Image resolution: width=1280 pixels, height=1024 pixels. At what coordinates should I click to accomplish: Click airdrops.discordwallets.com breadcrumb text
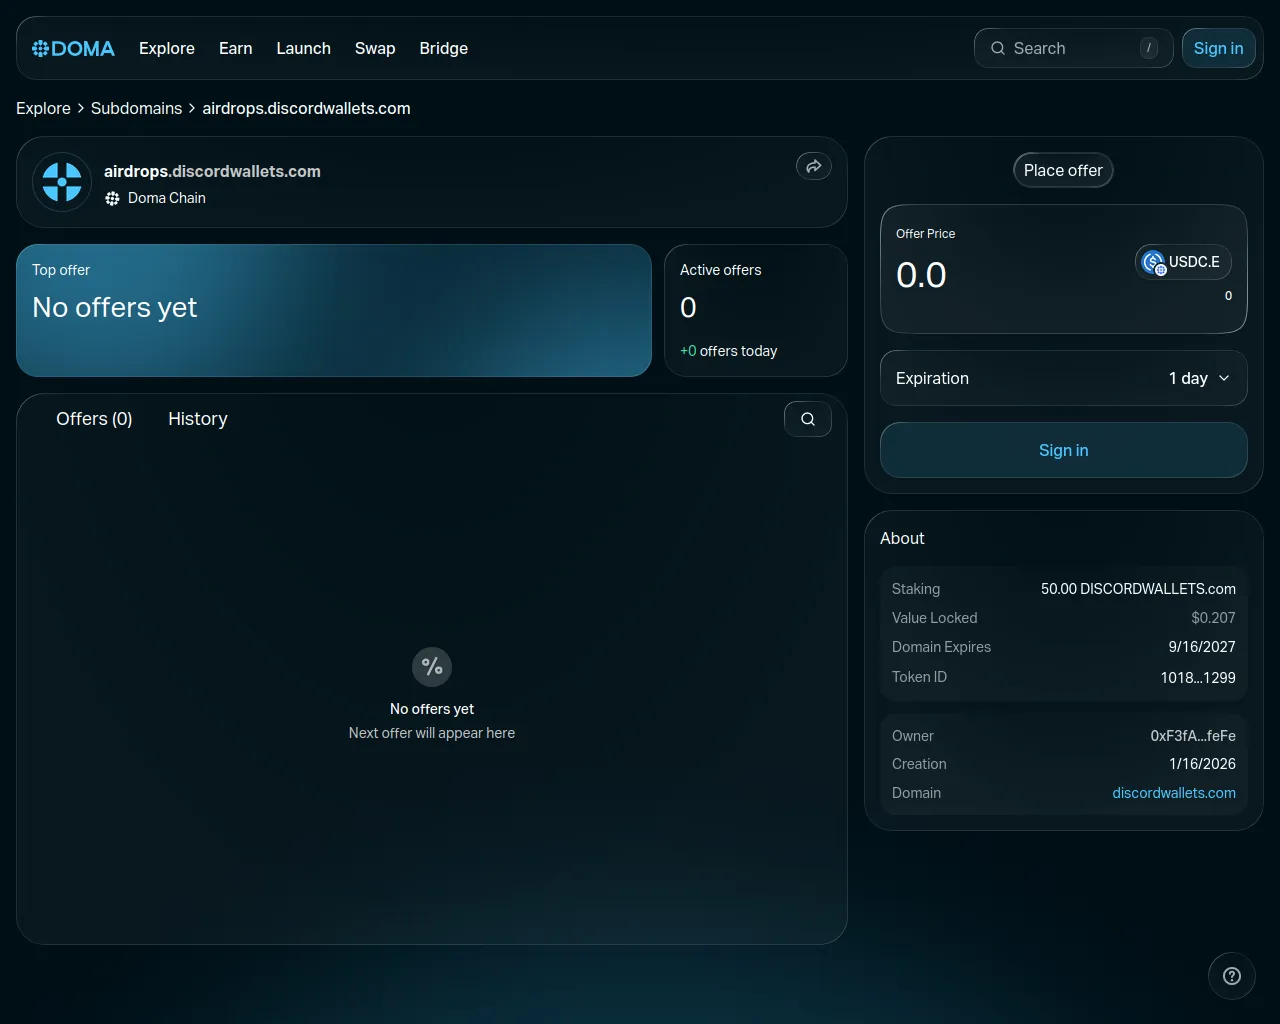(306, 108)
